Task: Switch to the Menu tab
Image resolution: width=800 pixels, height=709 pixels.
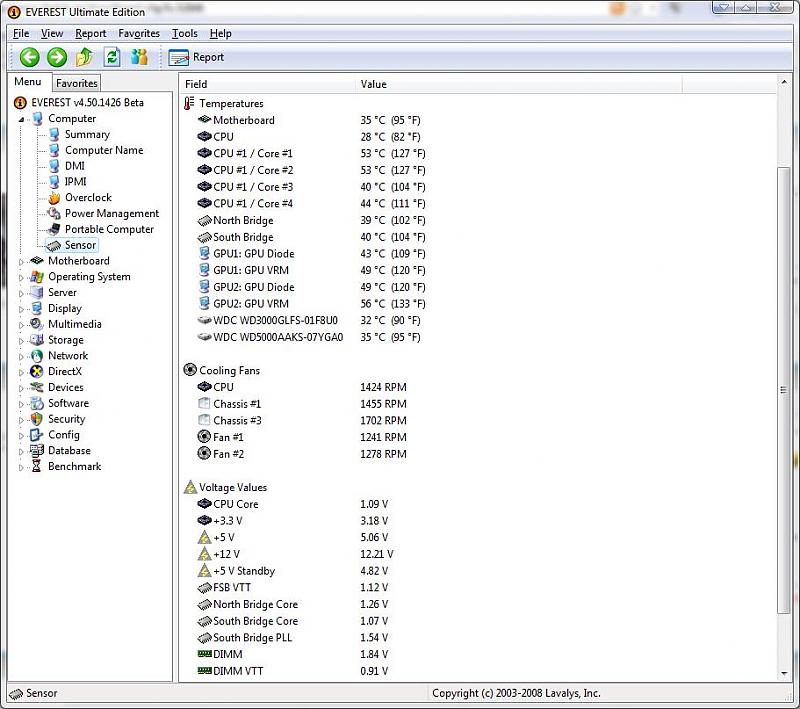Action: click(x=28, y=82)
